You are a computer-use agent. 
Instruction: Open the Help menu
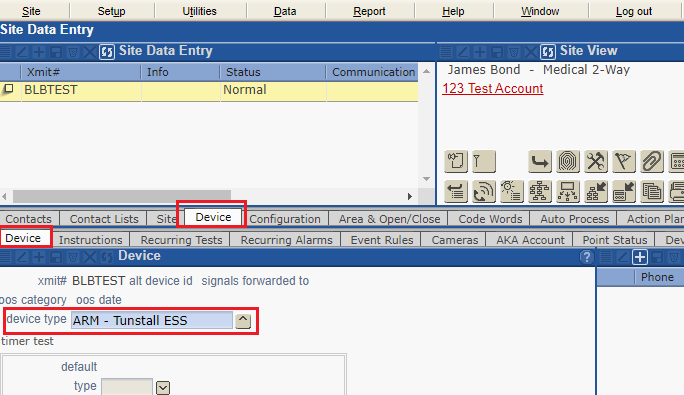[453, 11]
